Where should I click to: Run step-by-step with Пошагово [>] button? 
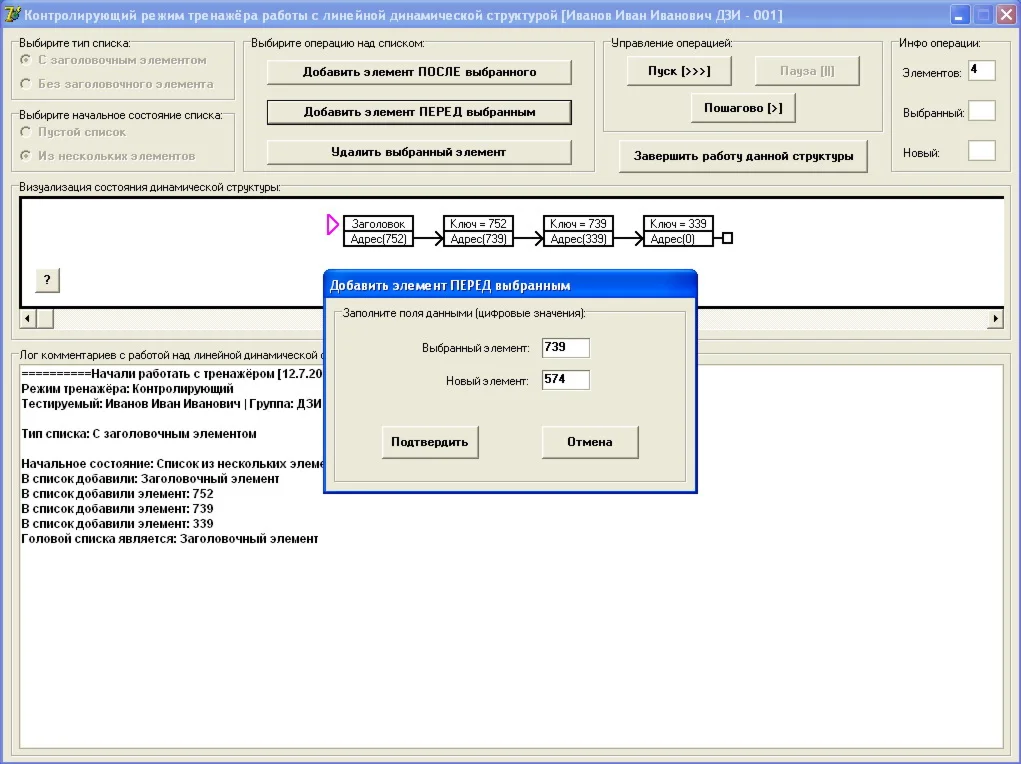pyautogui.click(x=743, y=108)
